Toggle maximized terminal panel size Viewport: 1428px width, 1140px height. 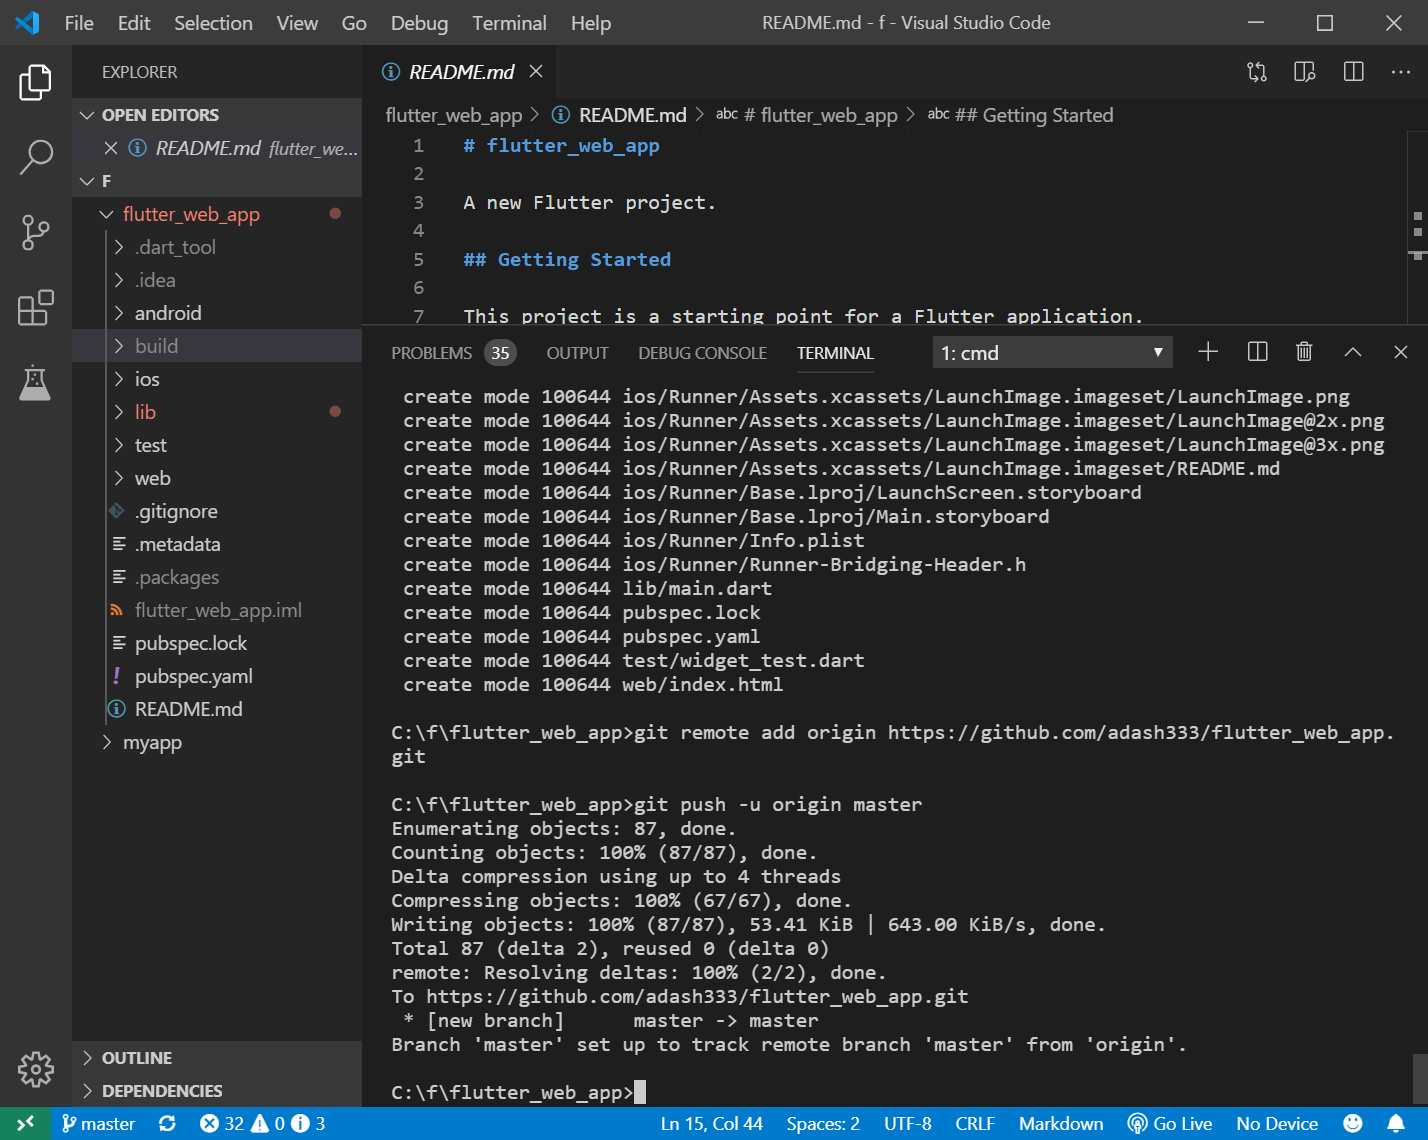[x=1352, y=352]
